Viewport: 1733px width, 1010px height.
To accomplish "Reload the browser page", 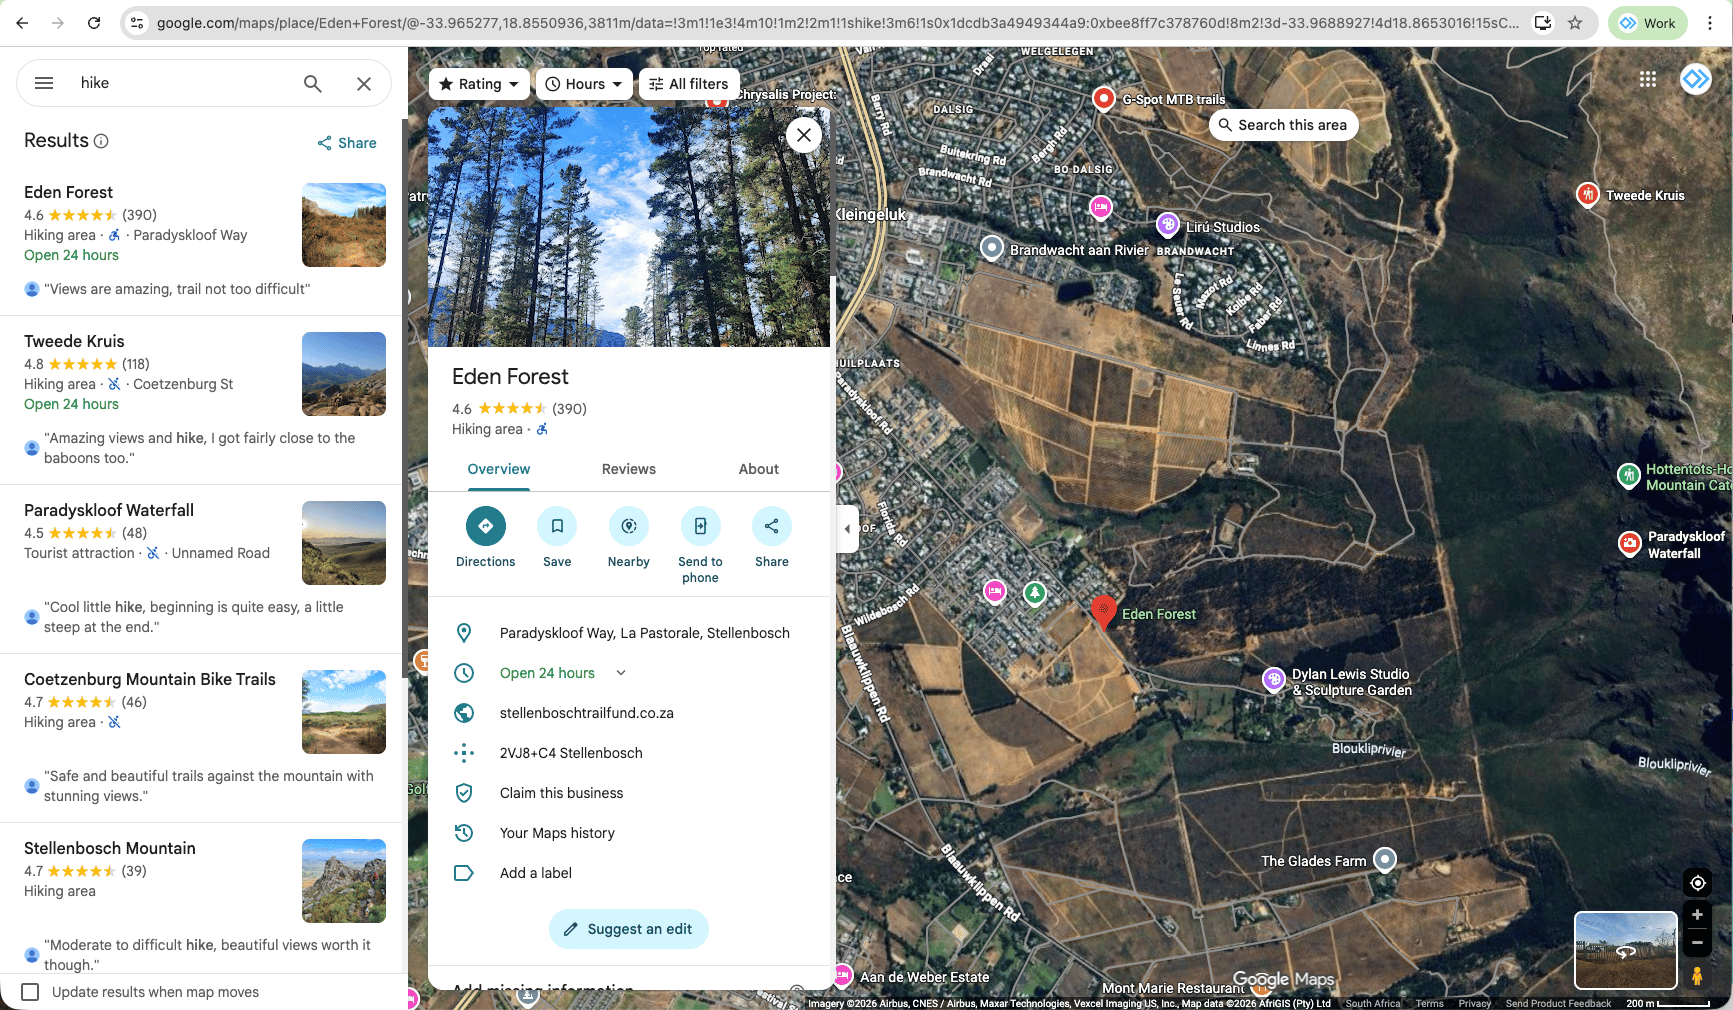I will (94, 23).
